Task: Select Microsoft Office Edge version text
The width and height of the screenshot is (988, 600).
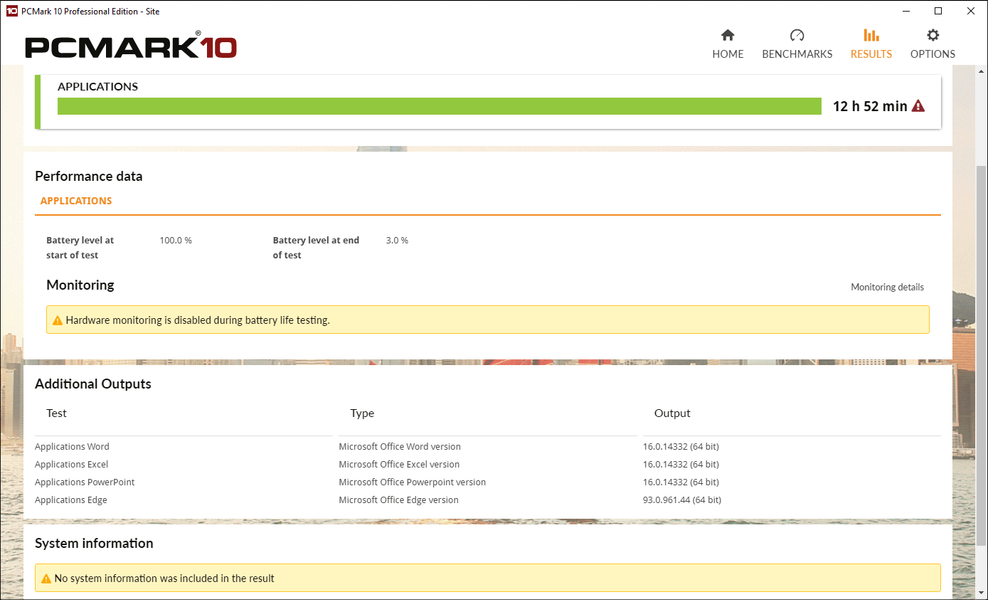Action: (x=398, y=500)
